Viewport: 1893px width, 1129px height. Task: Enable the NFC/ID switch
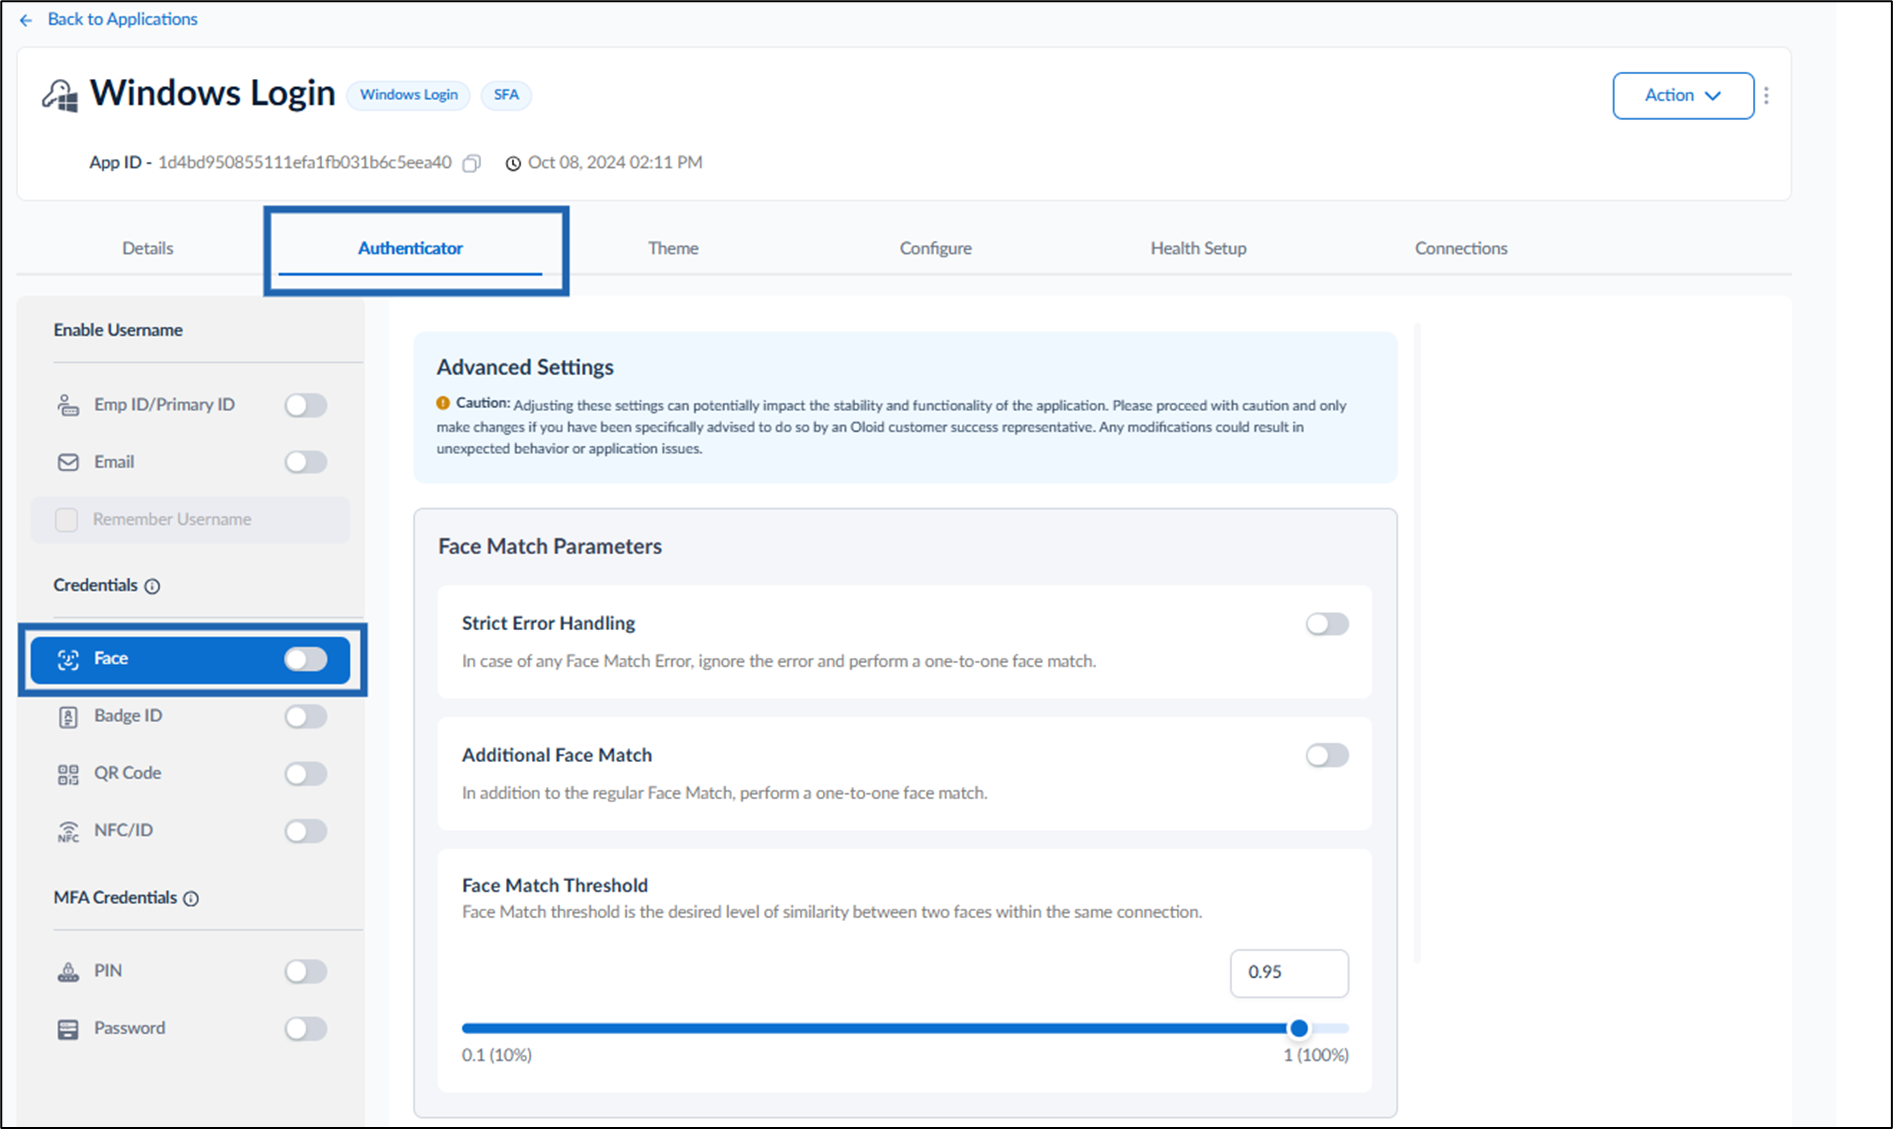tap(306, 831)
